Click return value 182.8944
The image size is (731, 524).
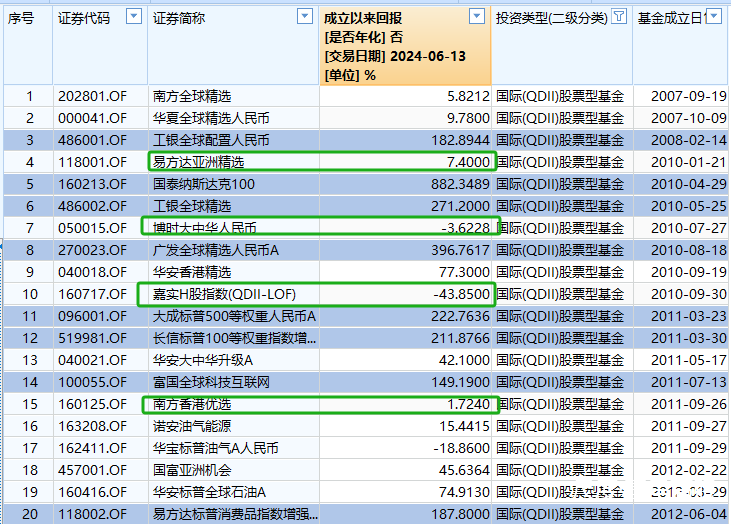coord(460,140)
